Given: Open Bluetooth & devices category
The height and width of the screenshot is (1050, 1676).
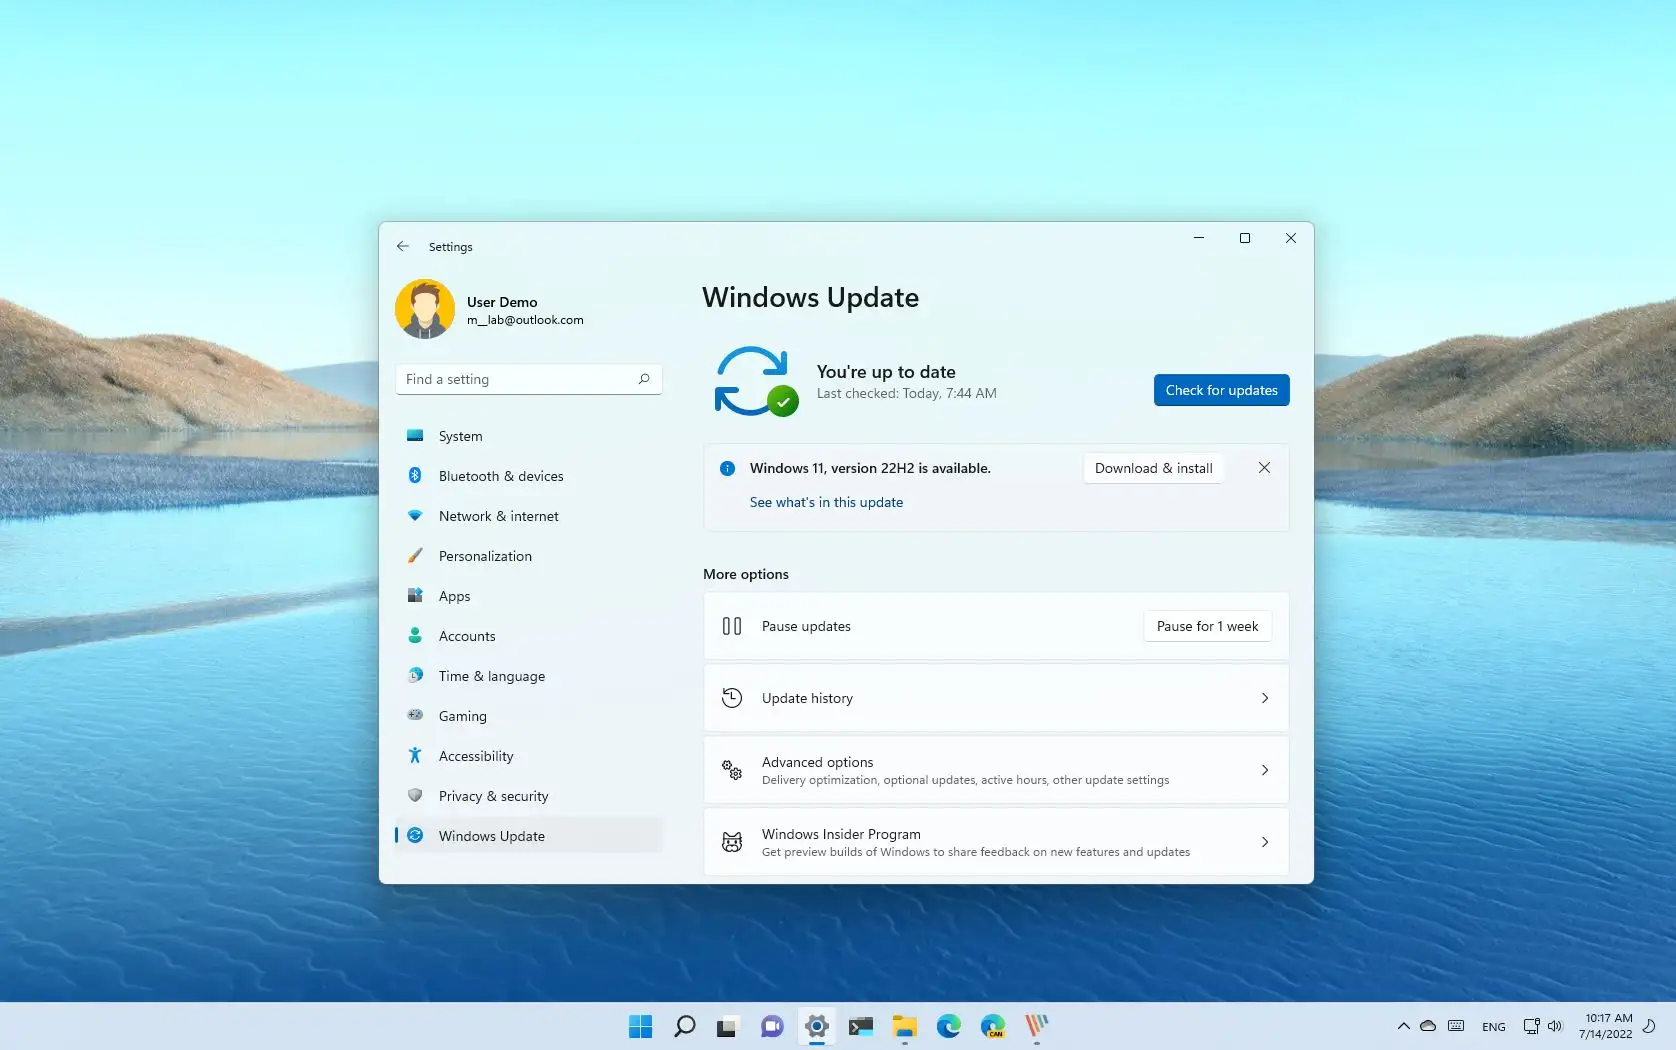Looking at the screenshot, I should point(529,476).
